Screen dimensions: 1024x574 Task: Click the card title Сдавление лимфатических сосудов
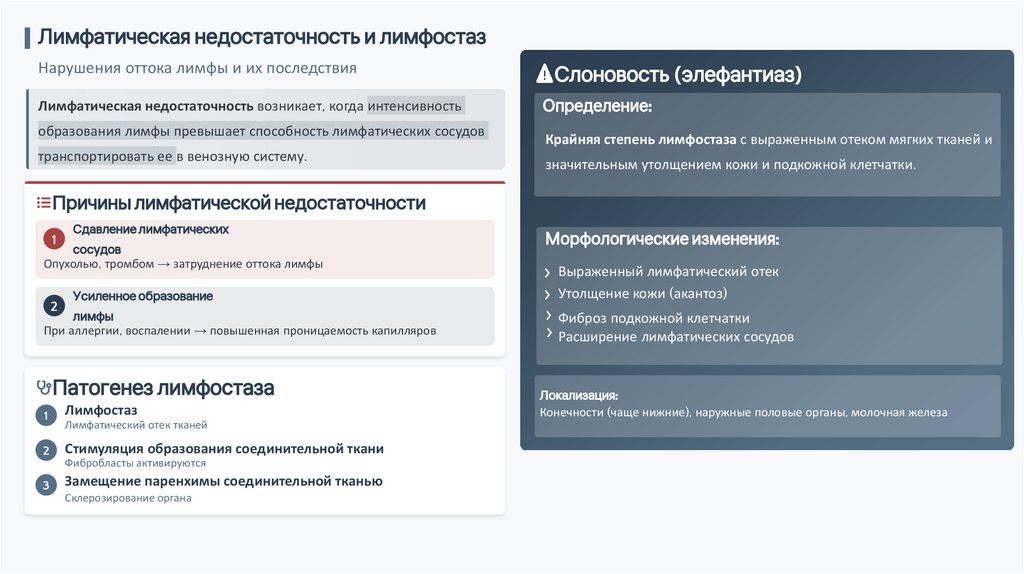click(x=151, y=239)
